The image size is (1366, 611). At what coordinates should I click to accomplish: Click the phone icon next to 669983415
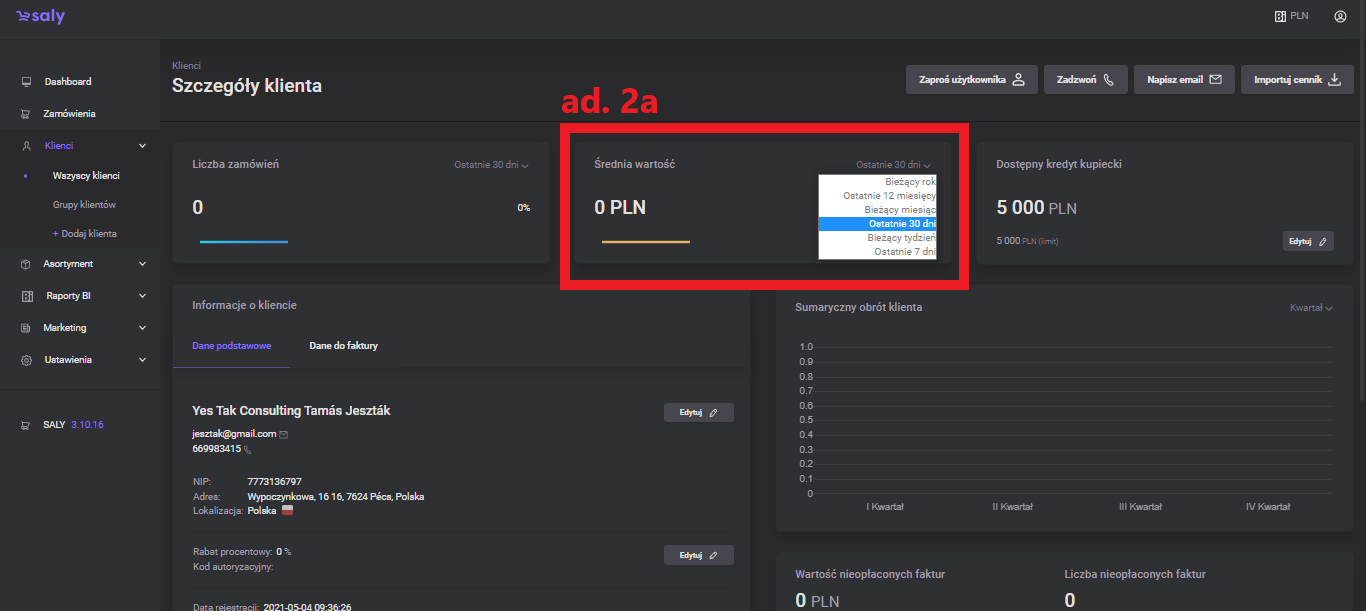[x=248, y=450]
